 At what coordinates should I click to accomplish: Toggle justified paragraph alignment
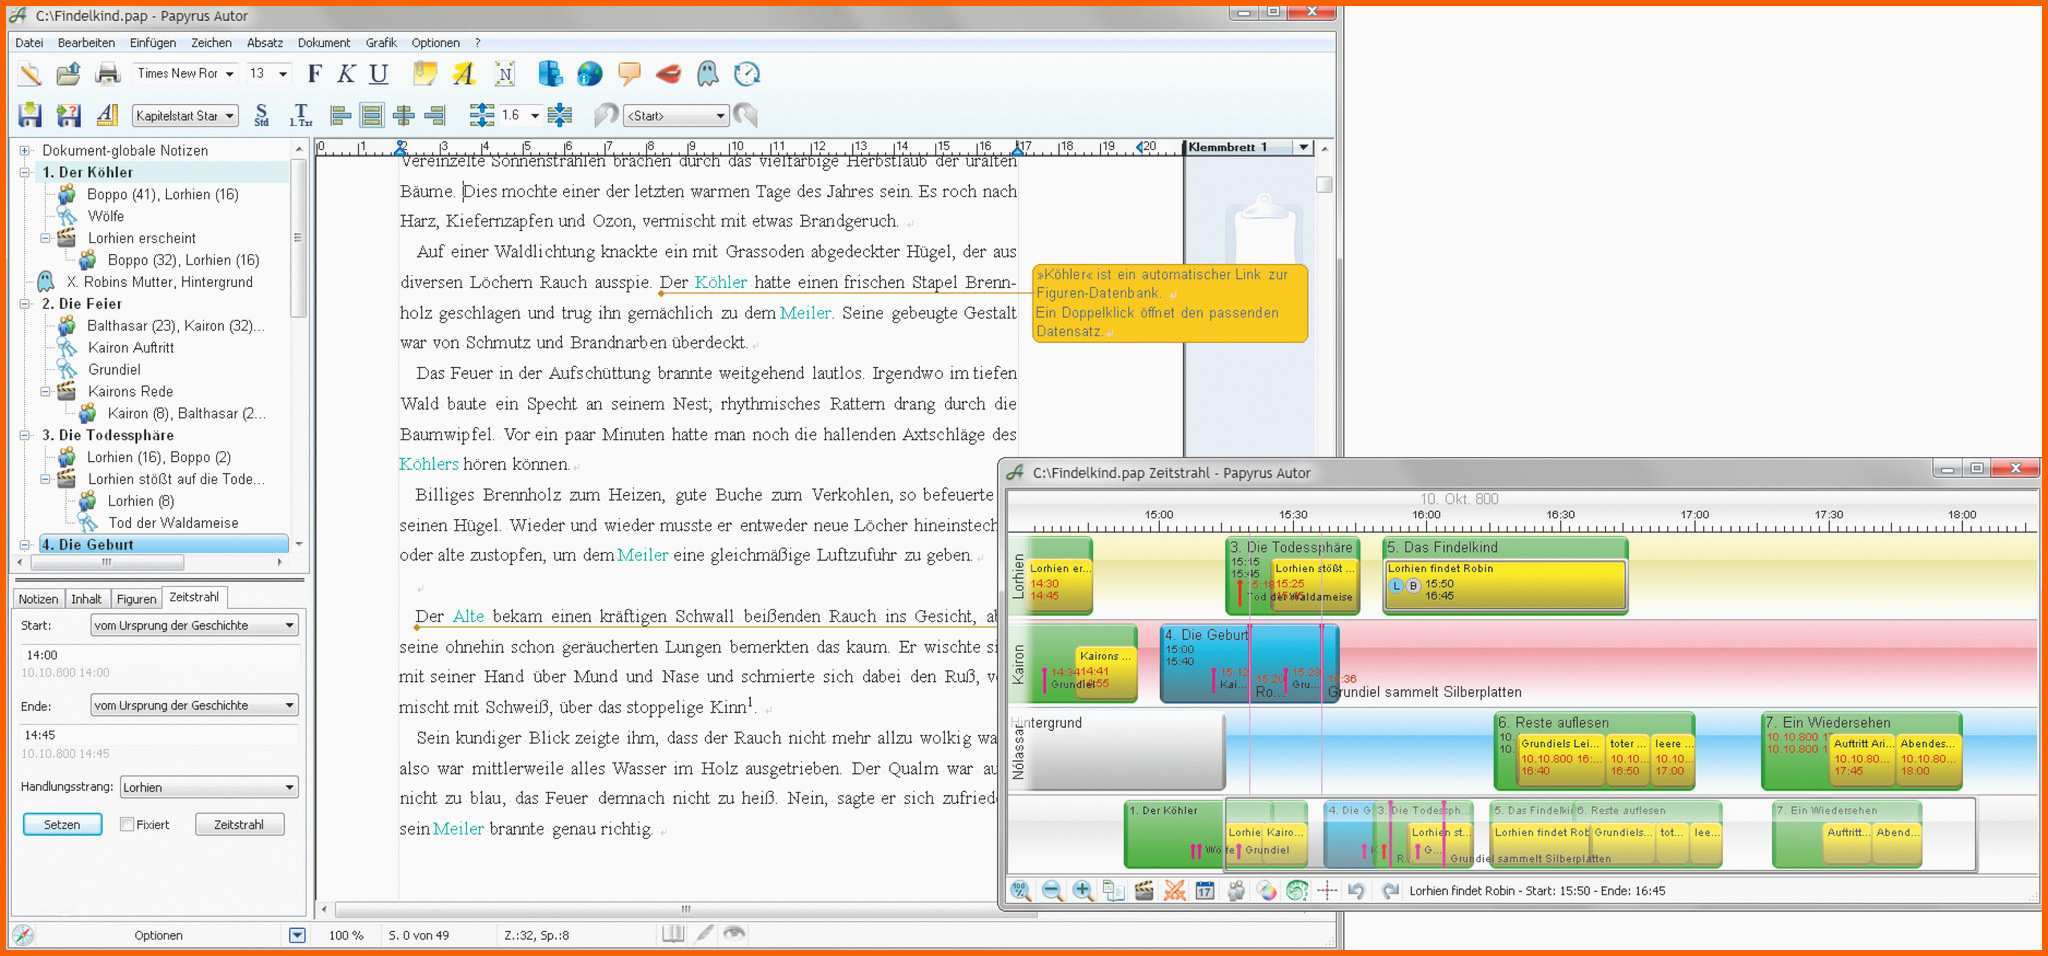(x=372, y=115)
